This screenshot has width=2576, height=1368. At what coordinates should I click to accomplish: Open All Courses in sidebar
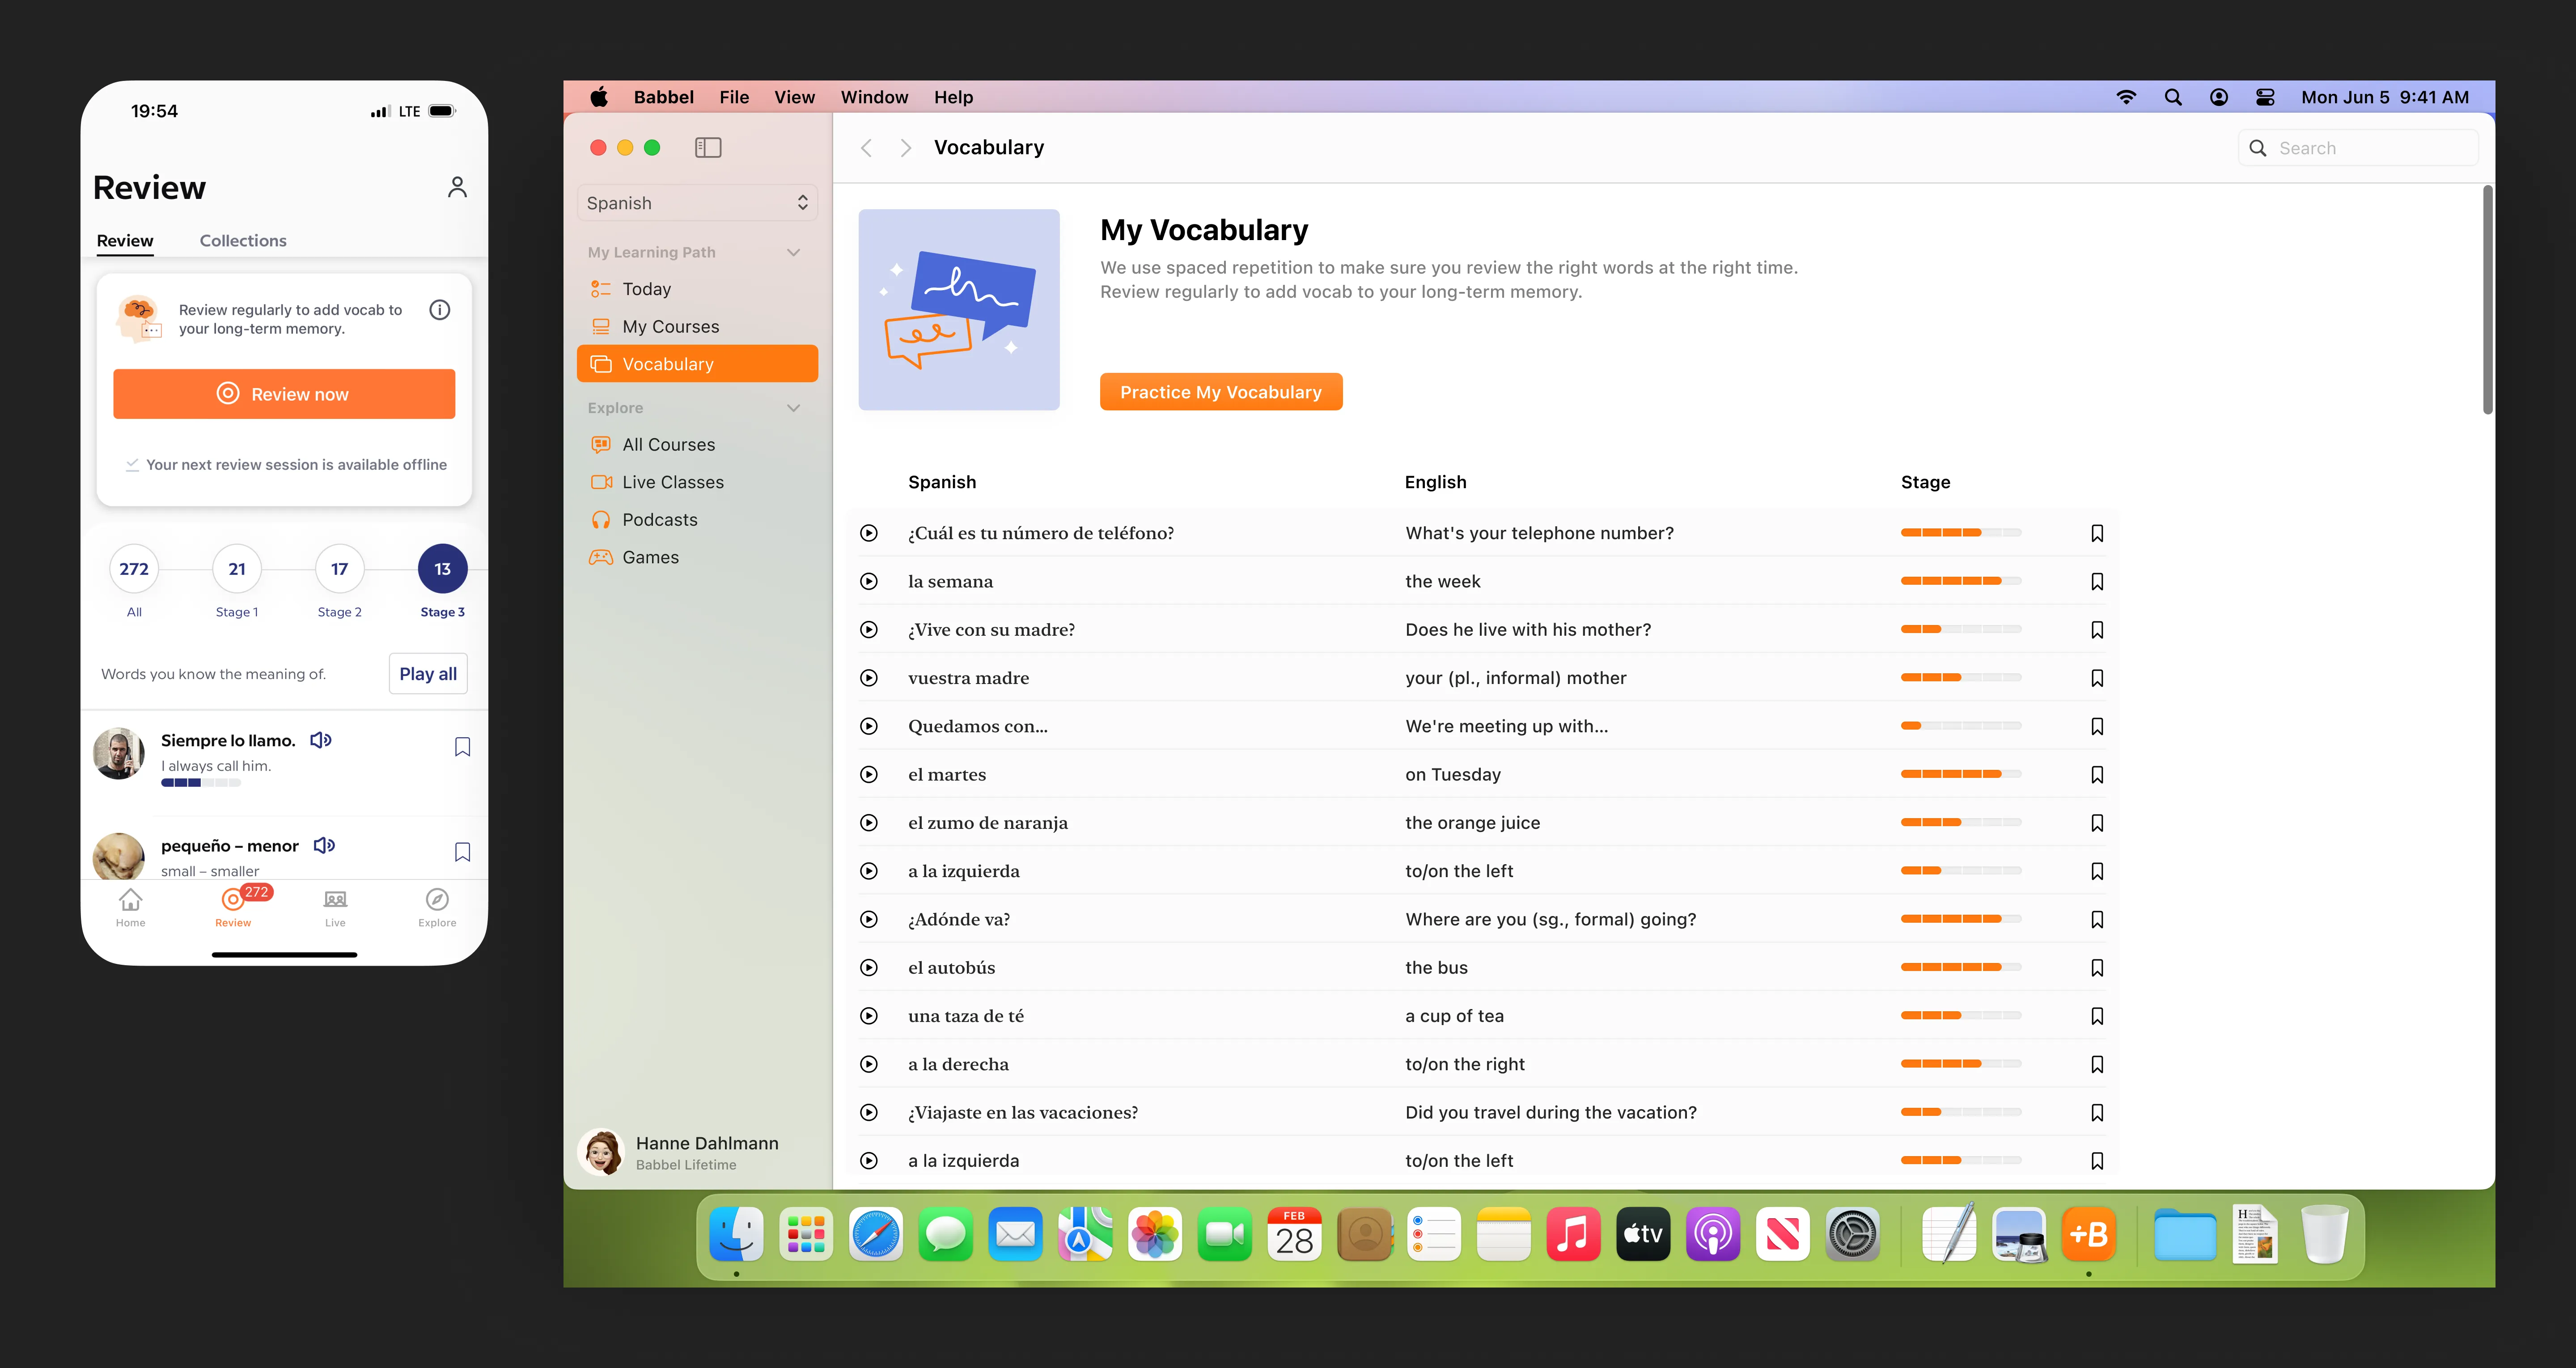click(697, 445)
